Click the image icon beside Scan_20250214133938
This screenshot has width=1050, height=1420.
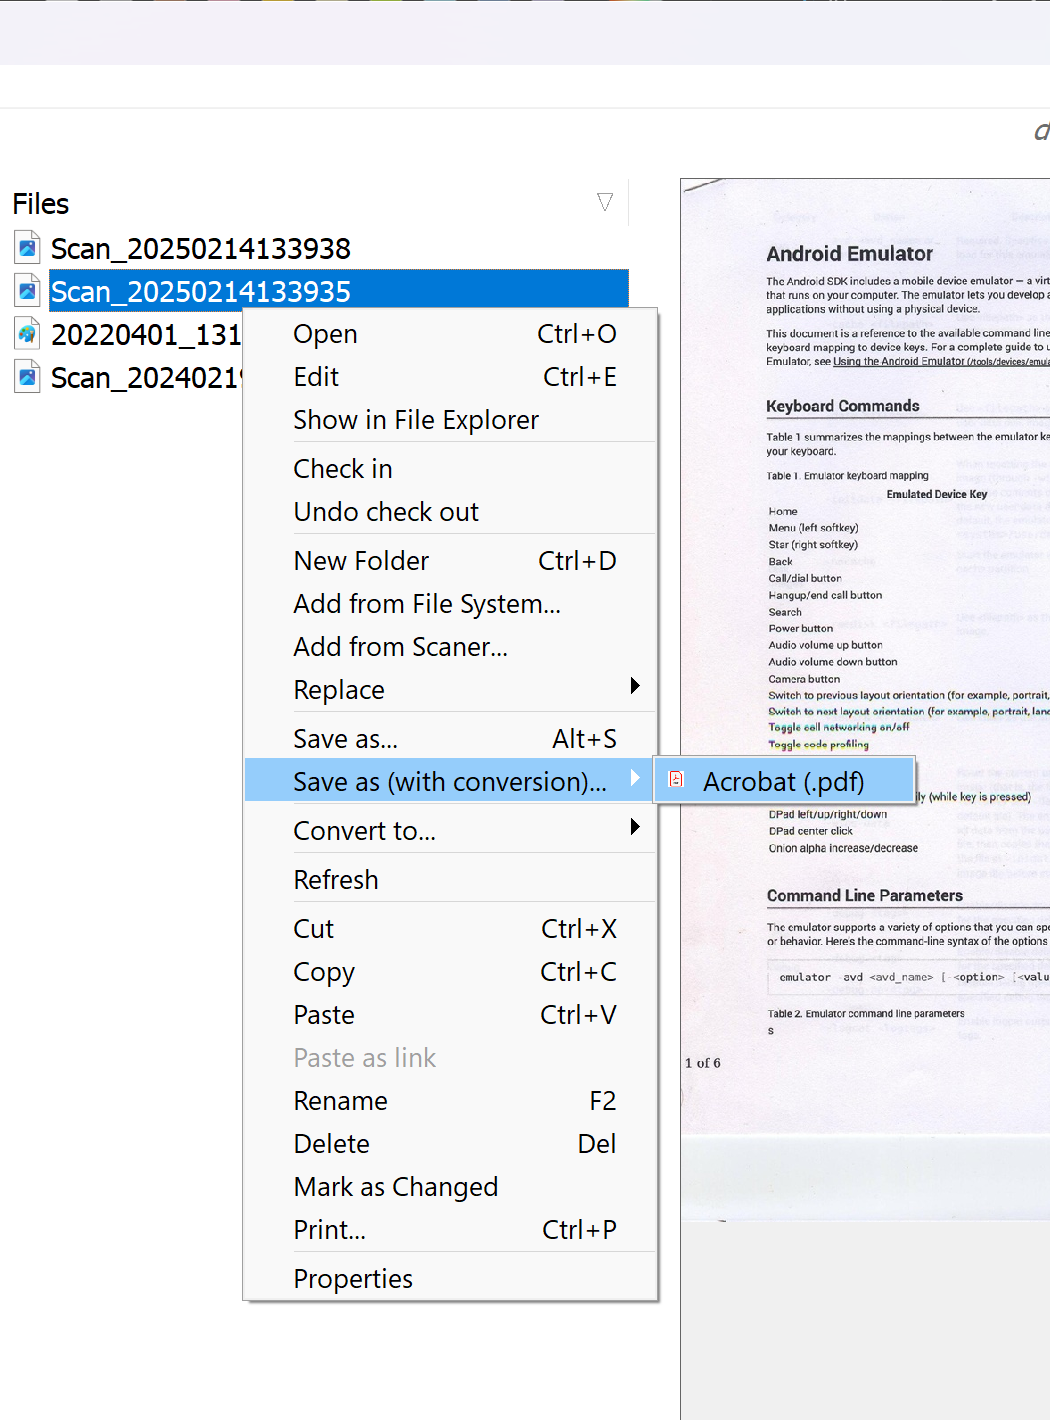pyautogui.click(x=27, y=247)
